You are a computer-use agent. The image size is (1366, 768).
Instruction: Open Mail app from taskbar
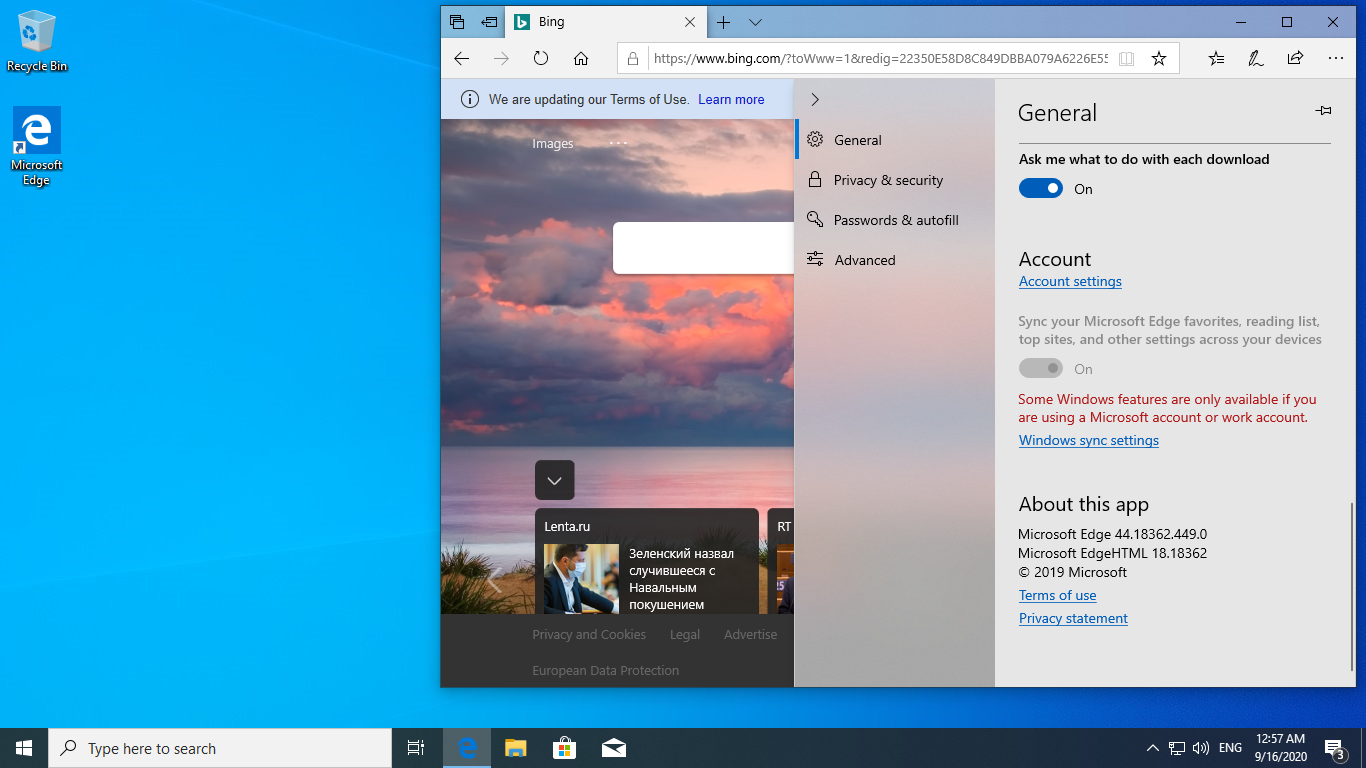click(x=614, y=748)
